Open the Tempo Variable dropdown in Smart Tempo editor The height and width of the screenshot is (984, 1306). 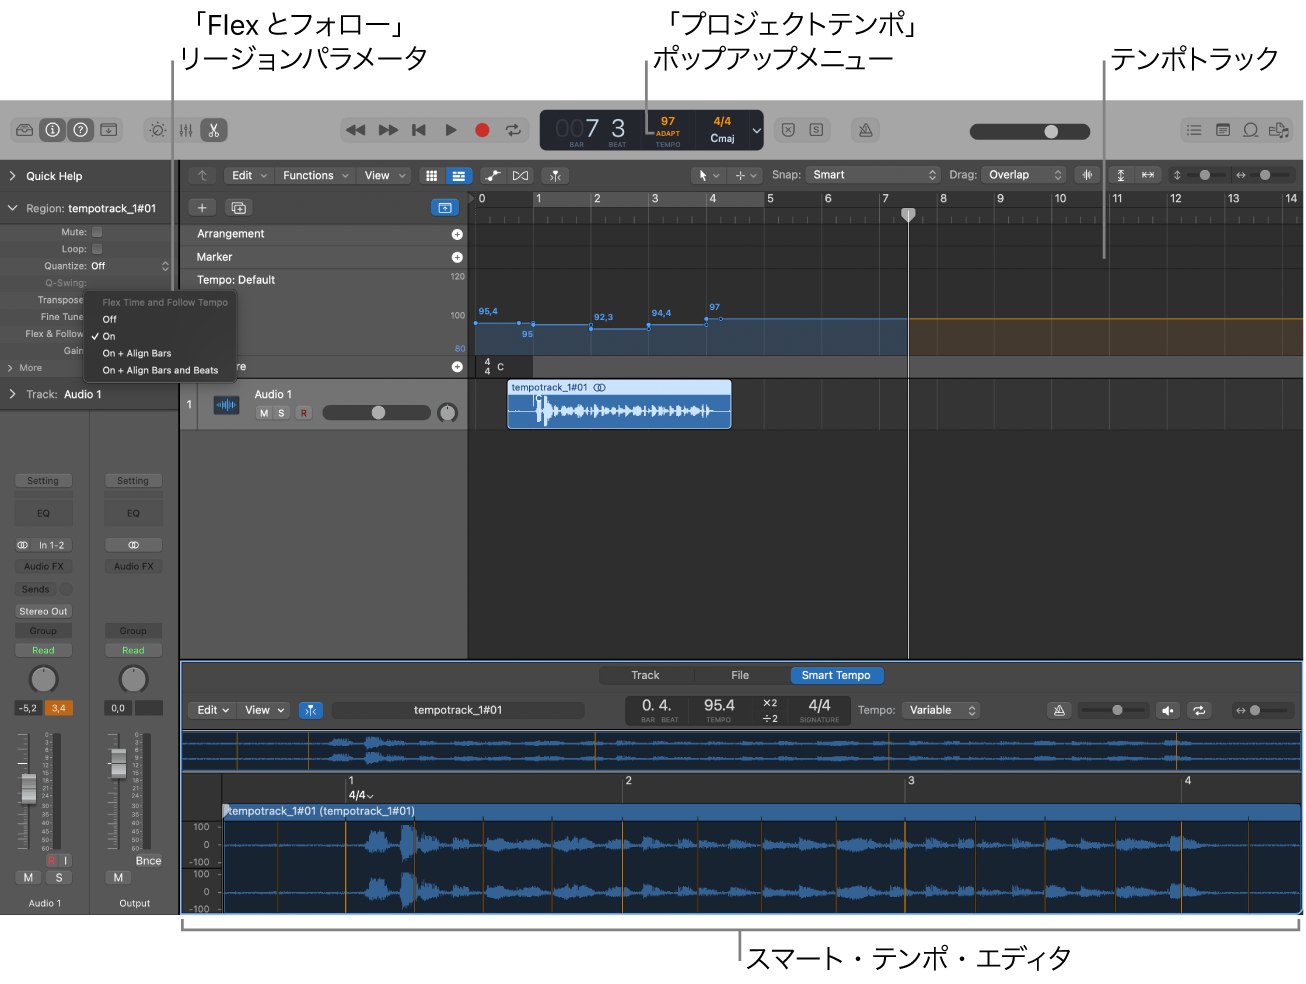pos(940,710)
